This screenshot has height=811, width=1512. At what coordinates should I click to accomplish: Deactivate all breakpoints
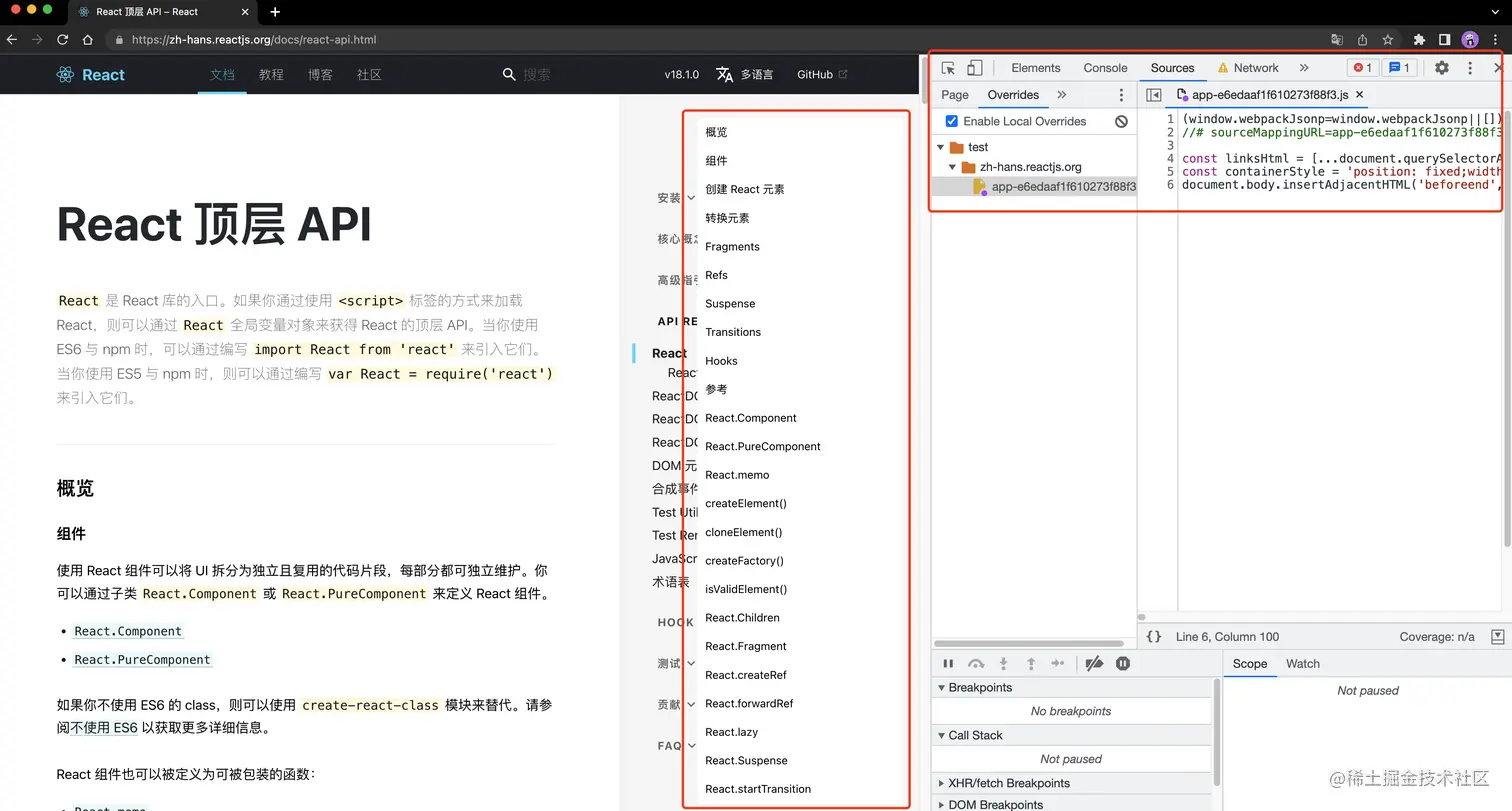(x=1094, y=663)
